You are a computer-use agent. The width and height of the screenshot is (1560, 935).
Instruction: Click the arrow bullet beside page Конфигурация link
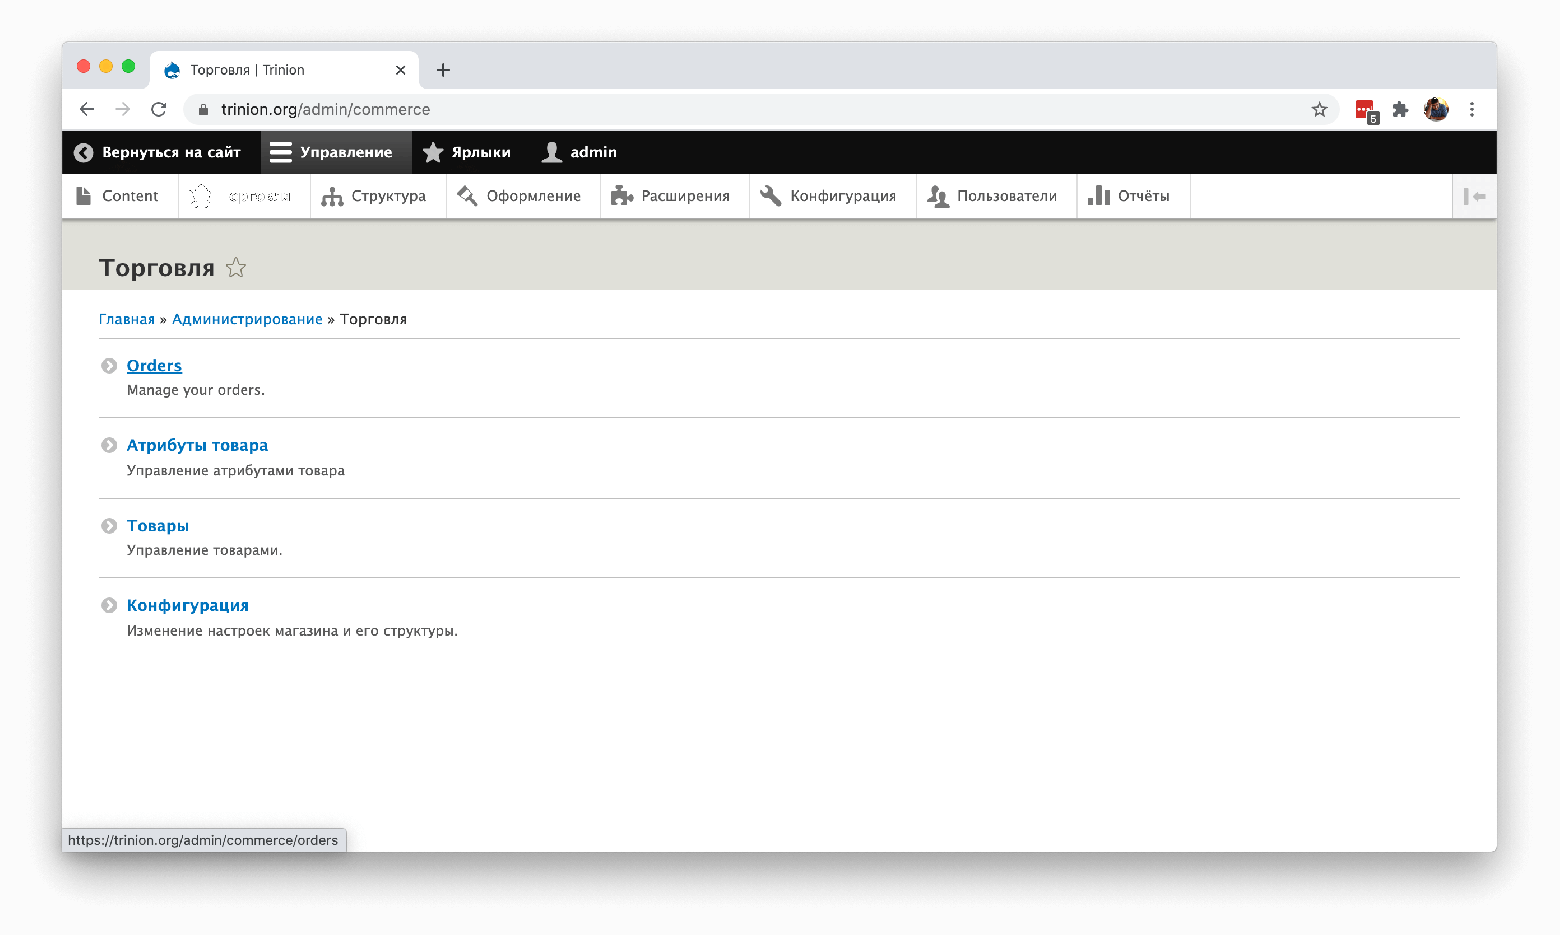109,605
